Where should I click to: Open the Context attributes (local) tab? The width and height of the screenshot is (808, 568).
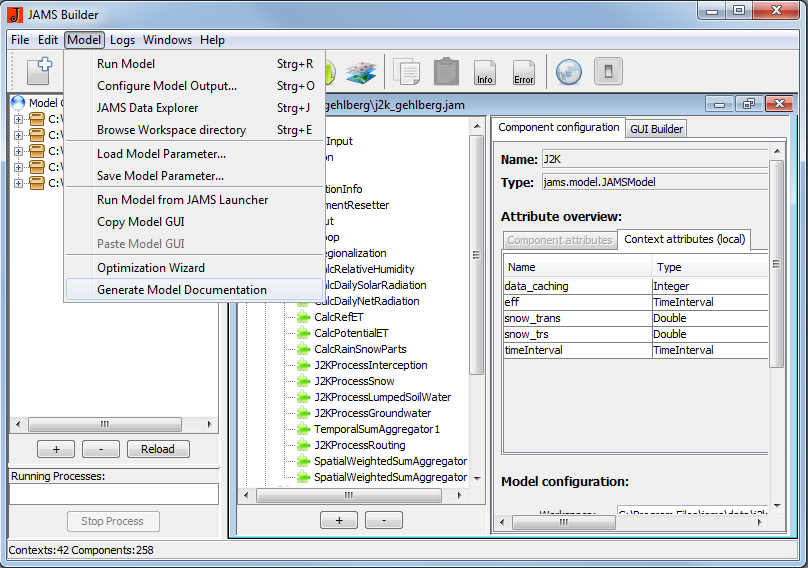683,240
